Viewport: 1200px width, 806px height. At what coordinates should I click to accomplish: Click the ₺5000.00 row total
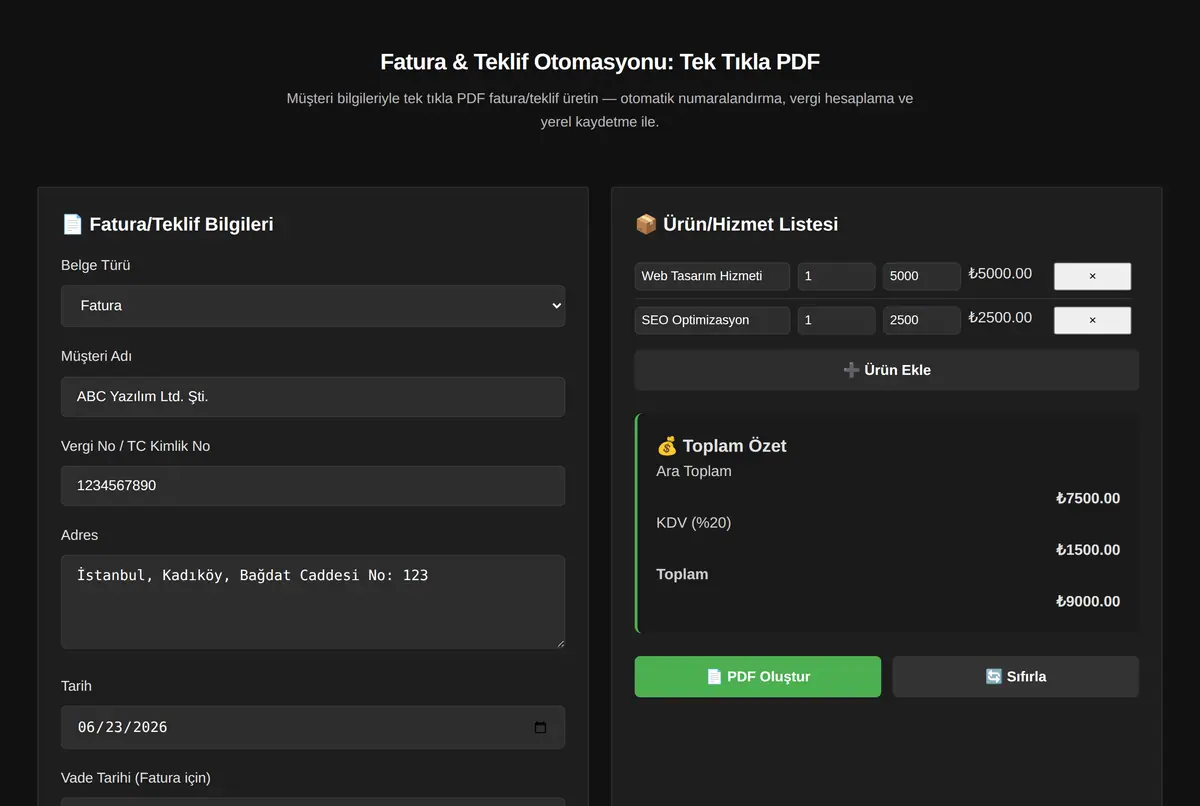point(1000,274)
